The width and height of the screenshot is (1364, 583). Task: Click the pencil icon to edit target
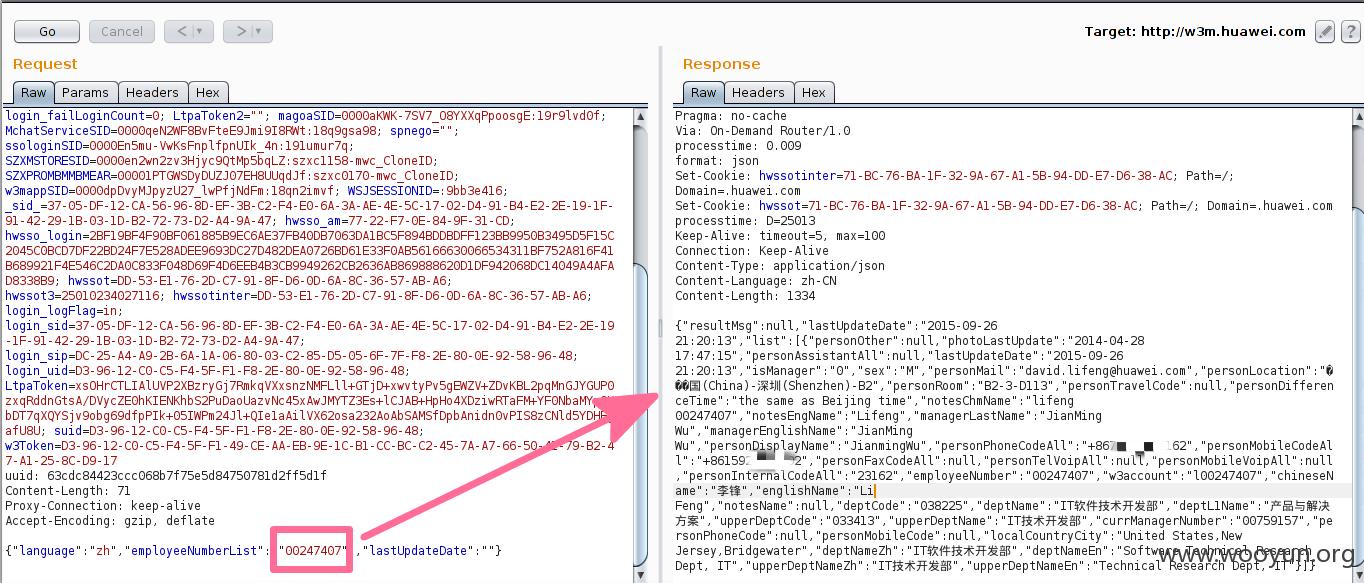pyautogui.click(x=1324, y=32)
